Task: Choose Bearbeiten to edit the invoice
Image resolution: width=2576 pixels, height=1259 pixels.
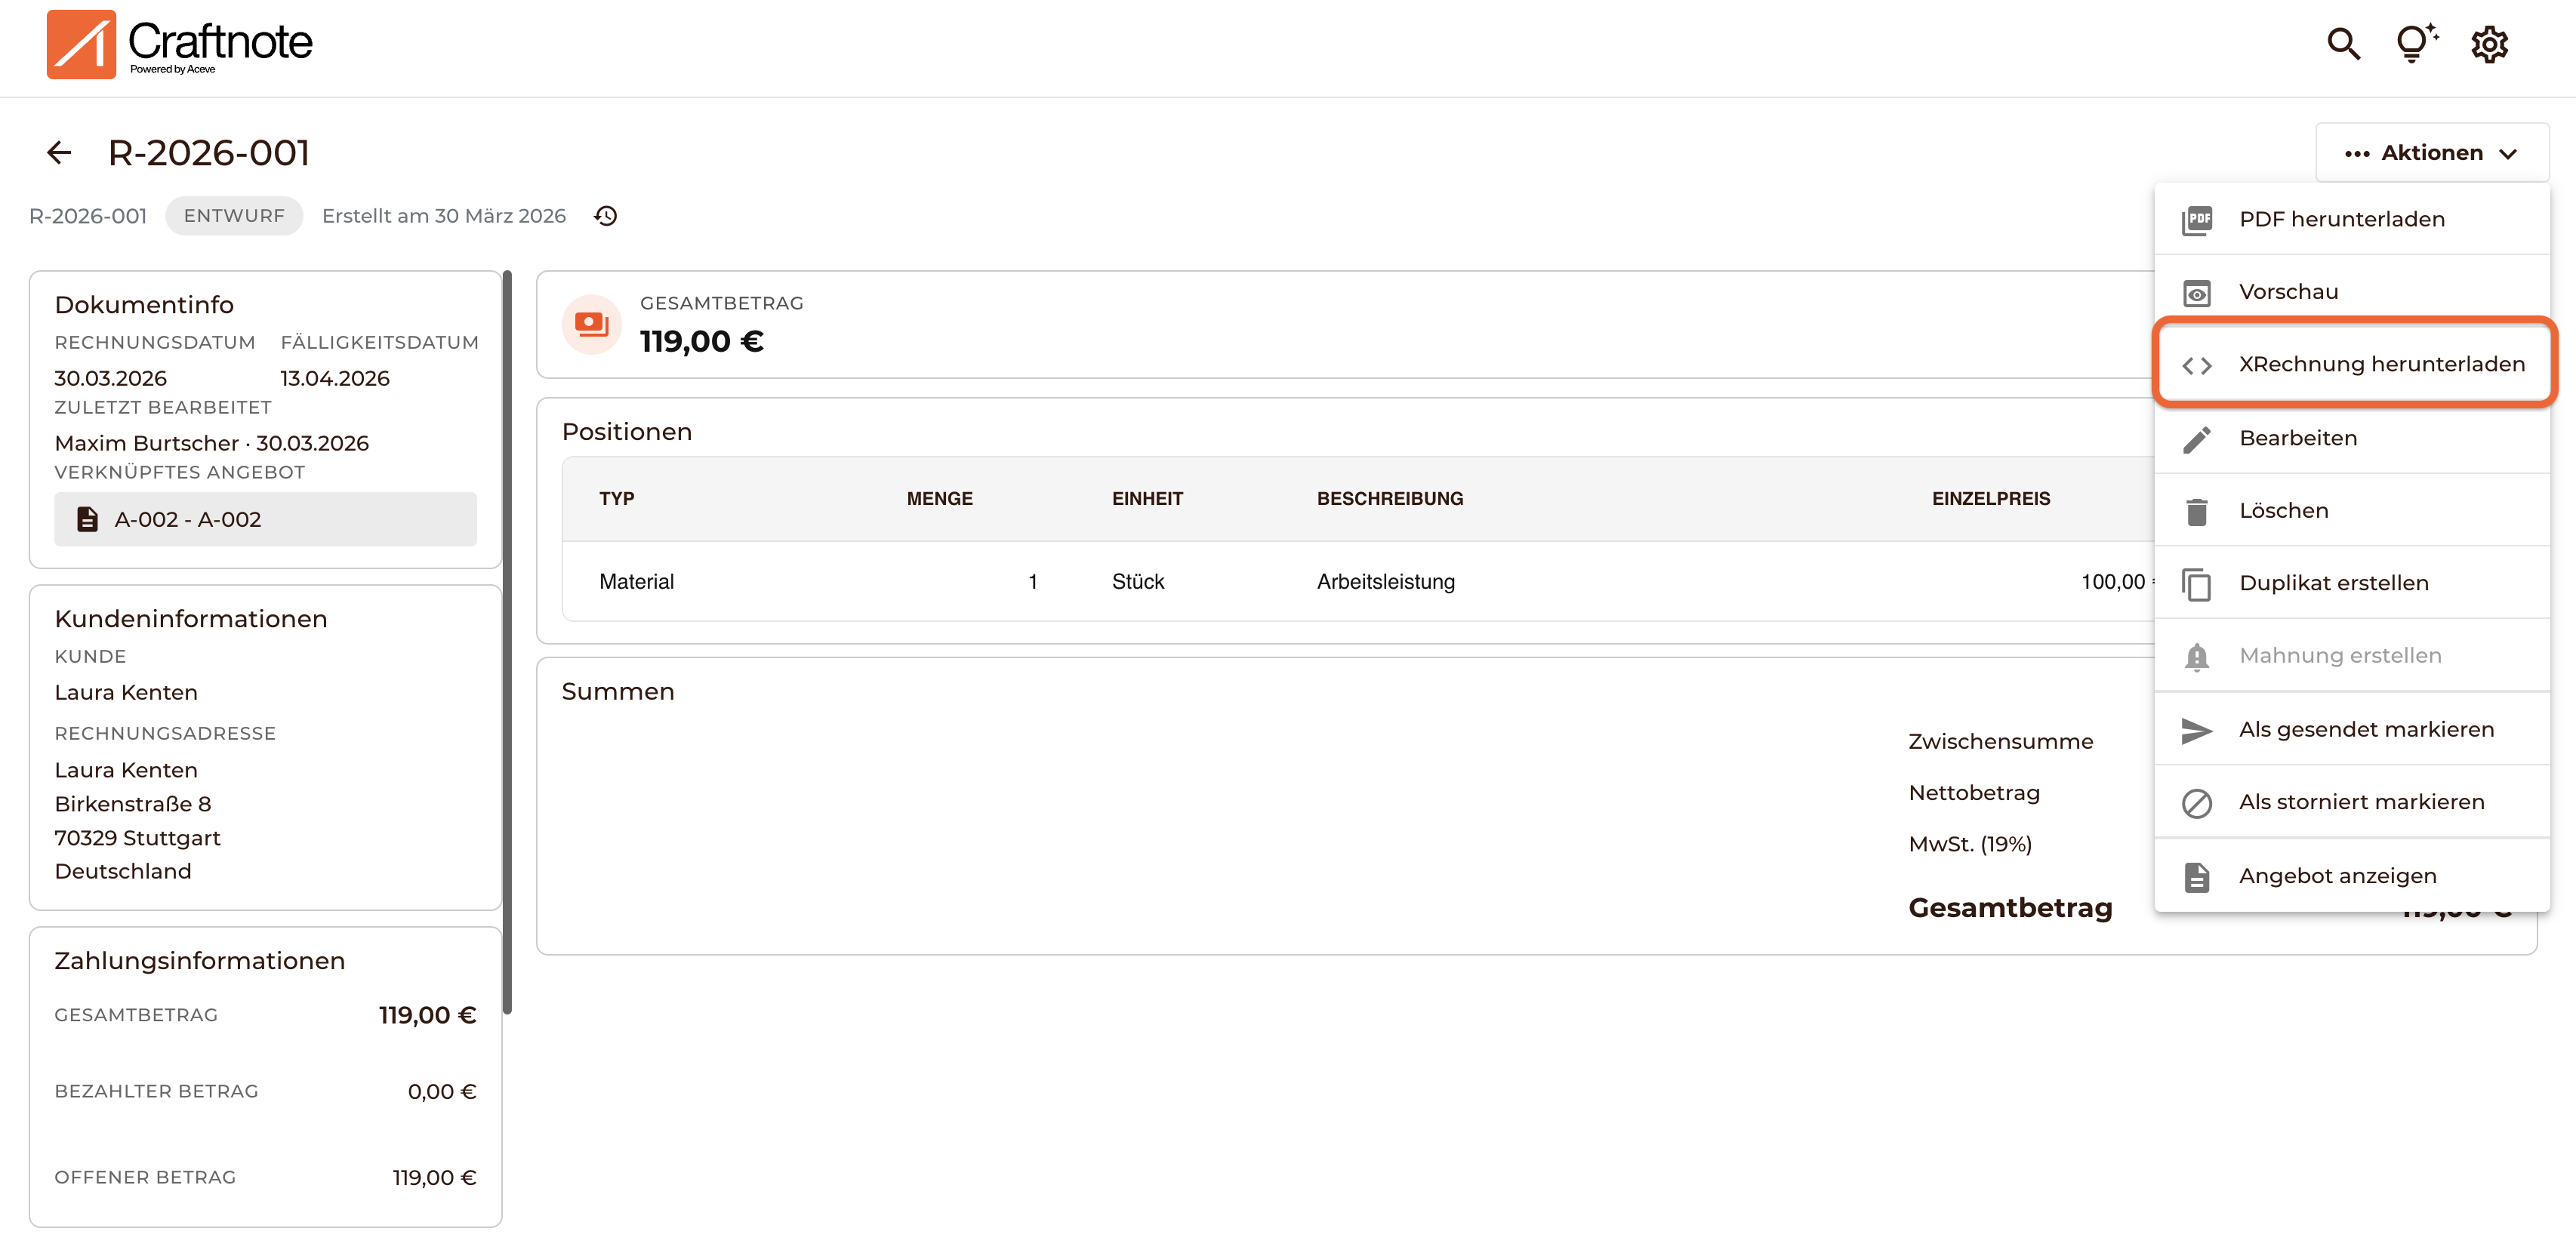Action: (2298, 438)
